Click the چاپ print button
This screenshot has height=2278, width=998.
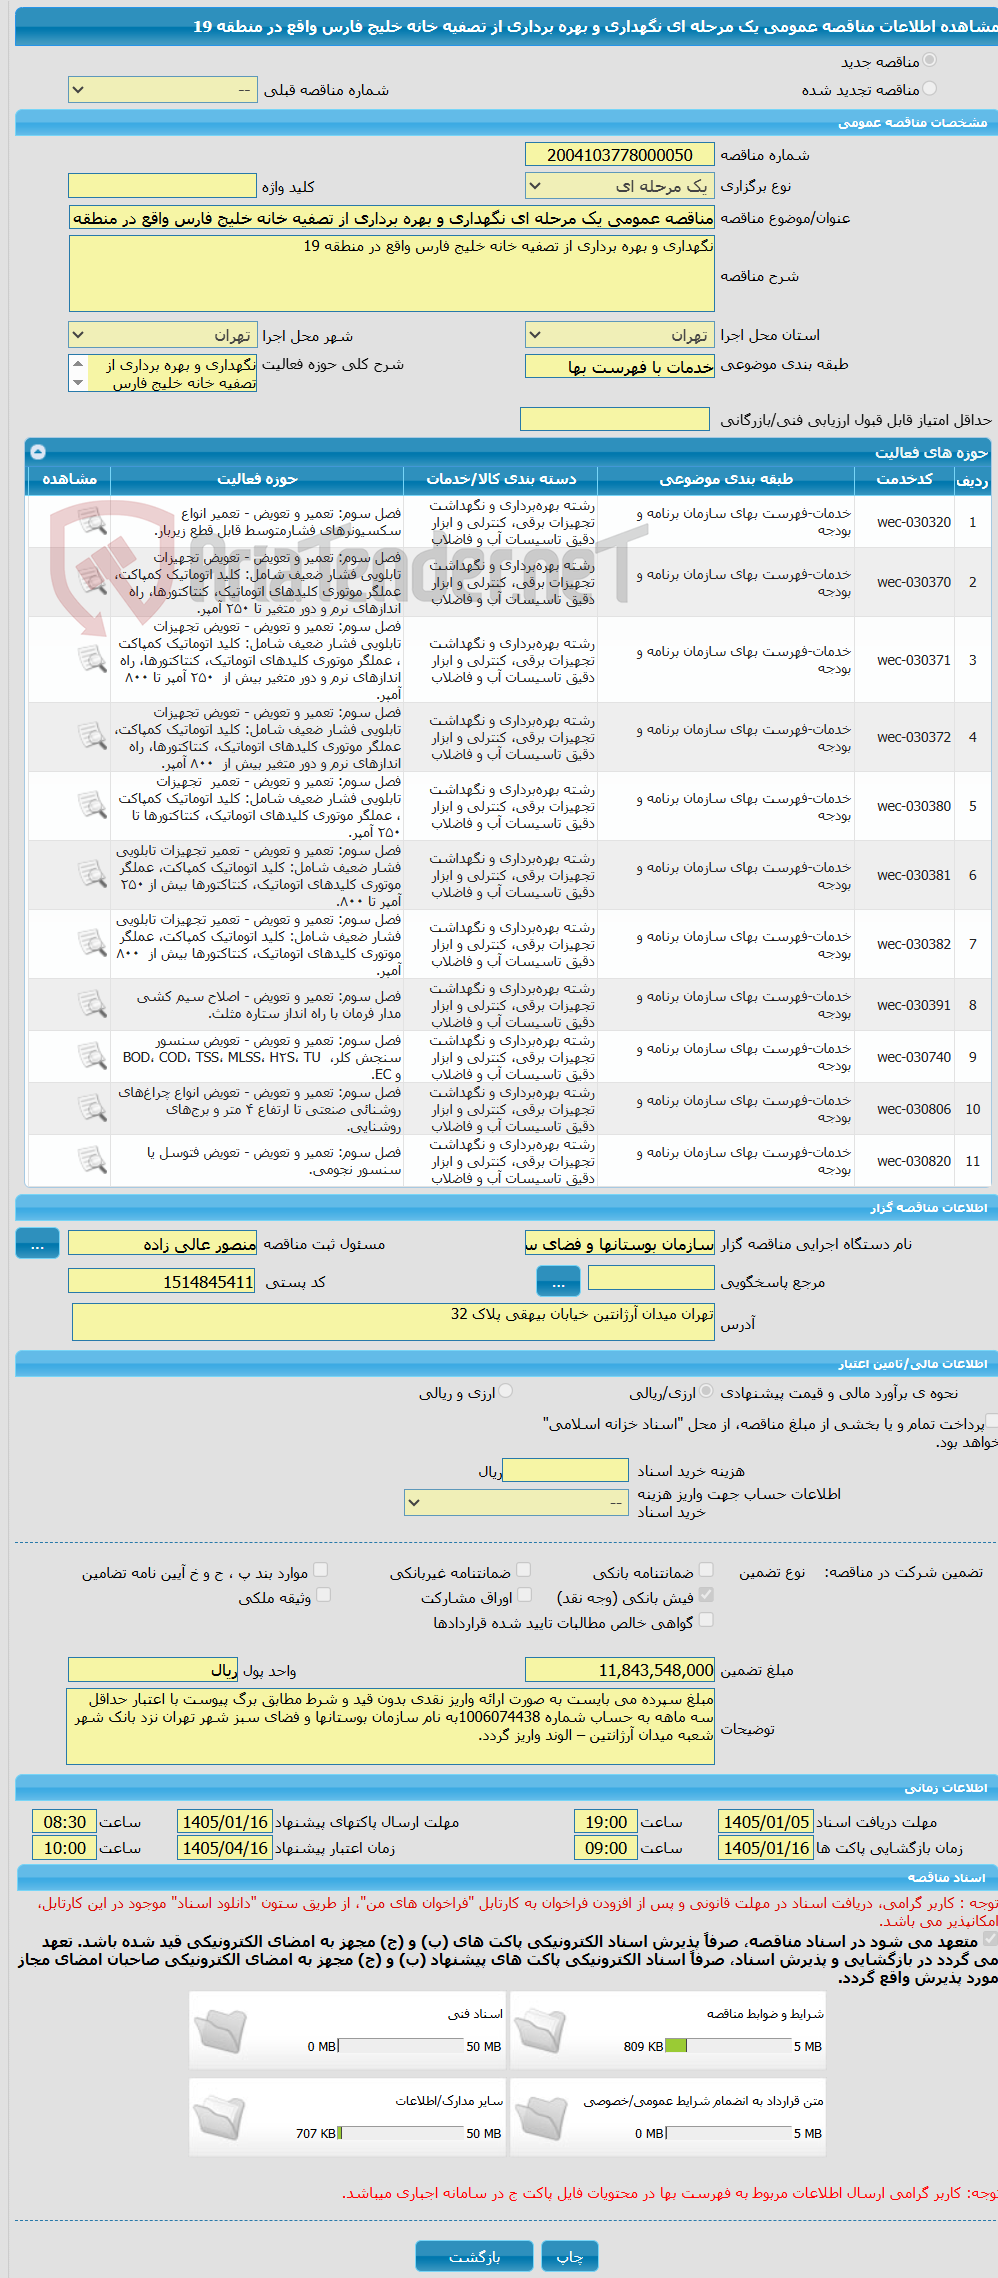coord(570,2256)
